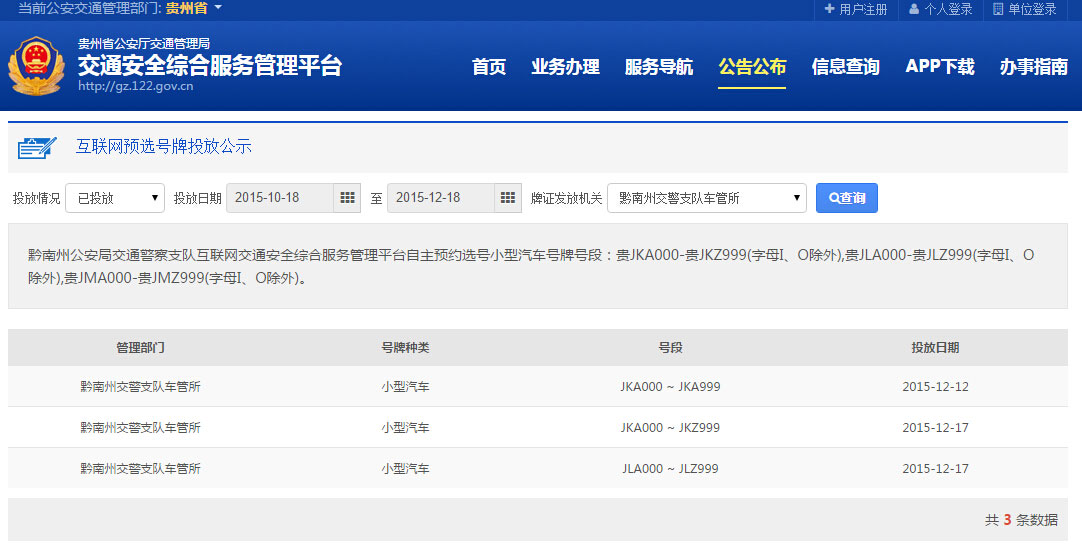Select the JKA000 ~ JKZ999 number range cell
The width and height of the screenshot is (1082, 550).
click(x=670, y=427)
